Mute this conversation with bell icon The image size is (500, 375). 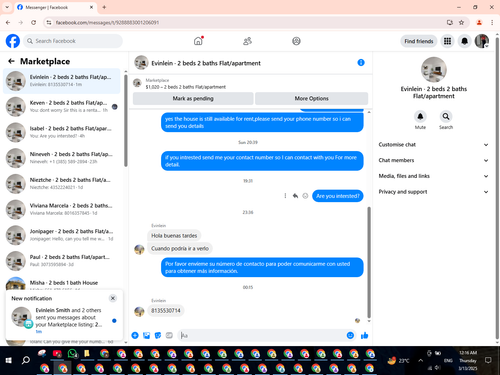point(420,116)
